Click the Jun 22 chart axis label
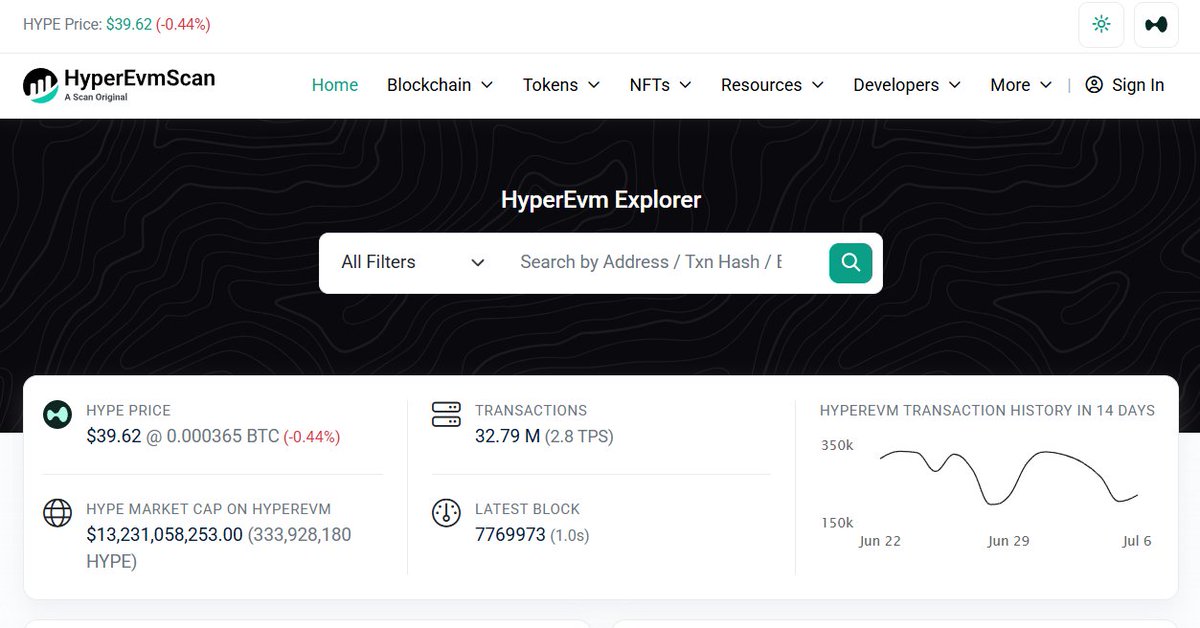Screen dimensions: 1200x628 pyautogui.click(x=880, y=541)
